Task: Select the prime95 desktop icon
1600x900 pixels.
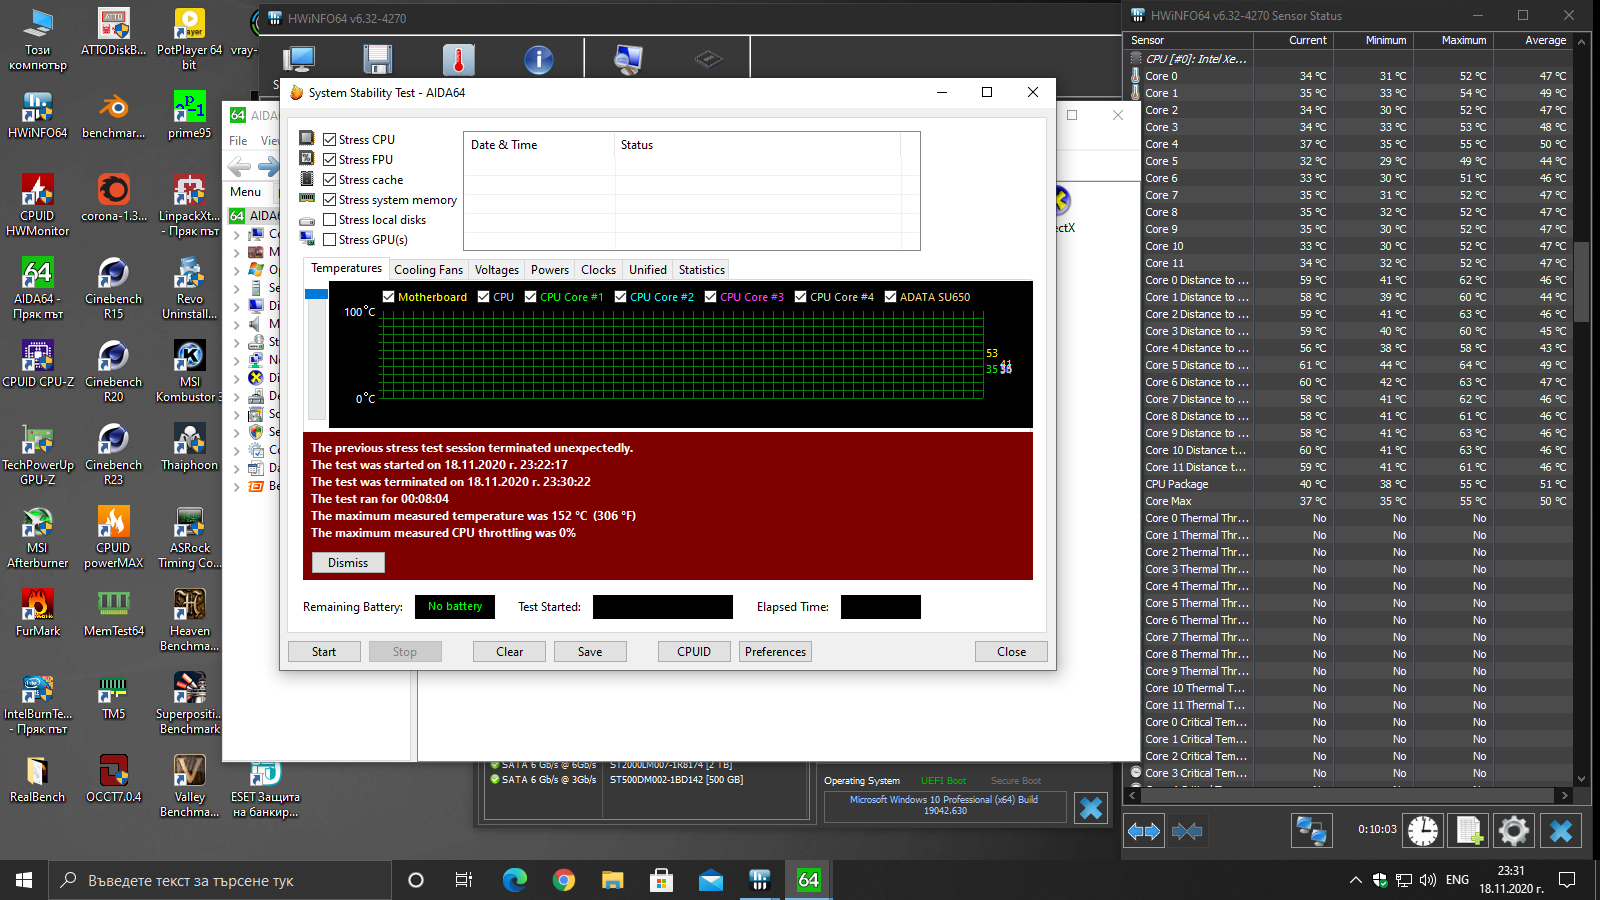Action: click(x=189, y=115)
